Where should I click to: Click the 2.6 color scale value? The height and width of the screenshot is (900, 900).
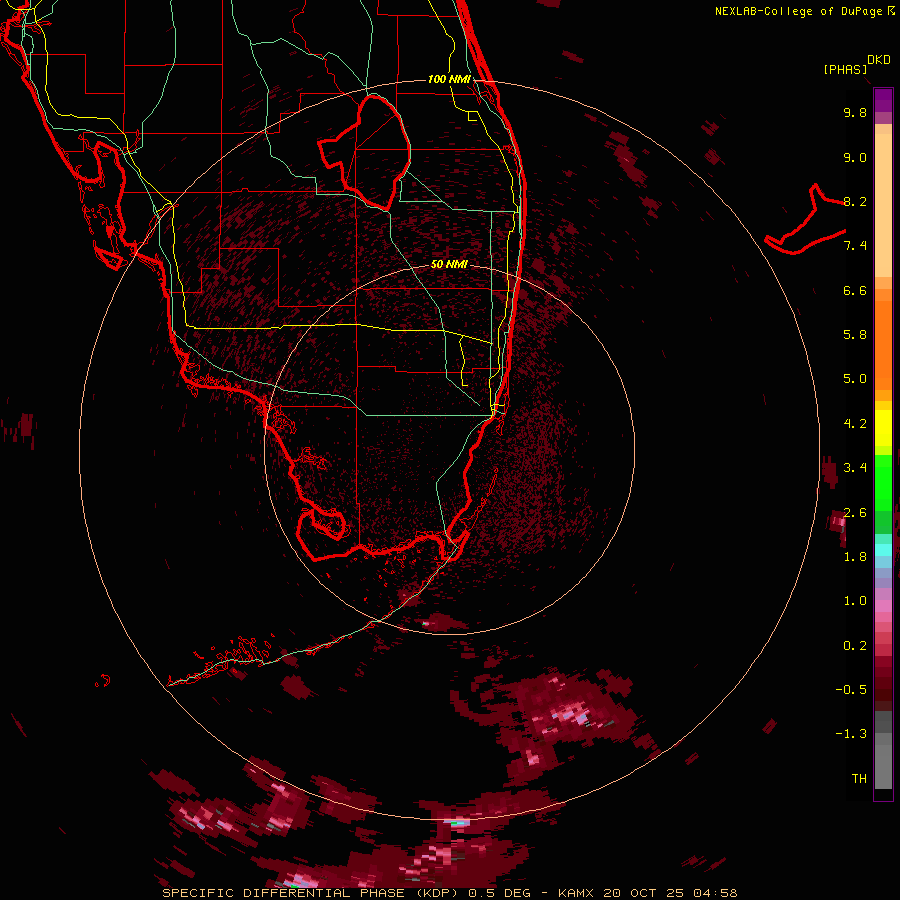pos(855,513)
